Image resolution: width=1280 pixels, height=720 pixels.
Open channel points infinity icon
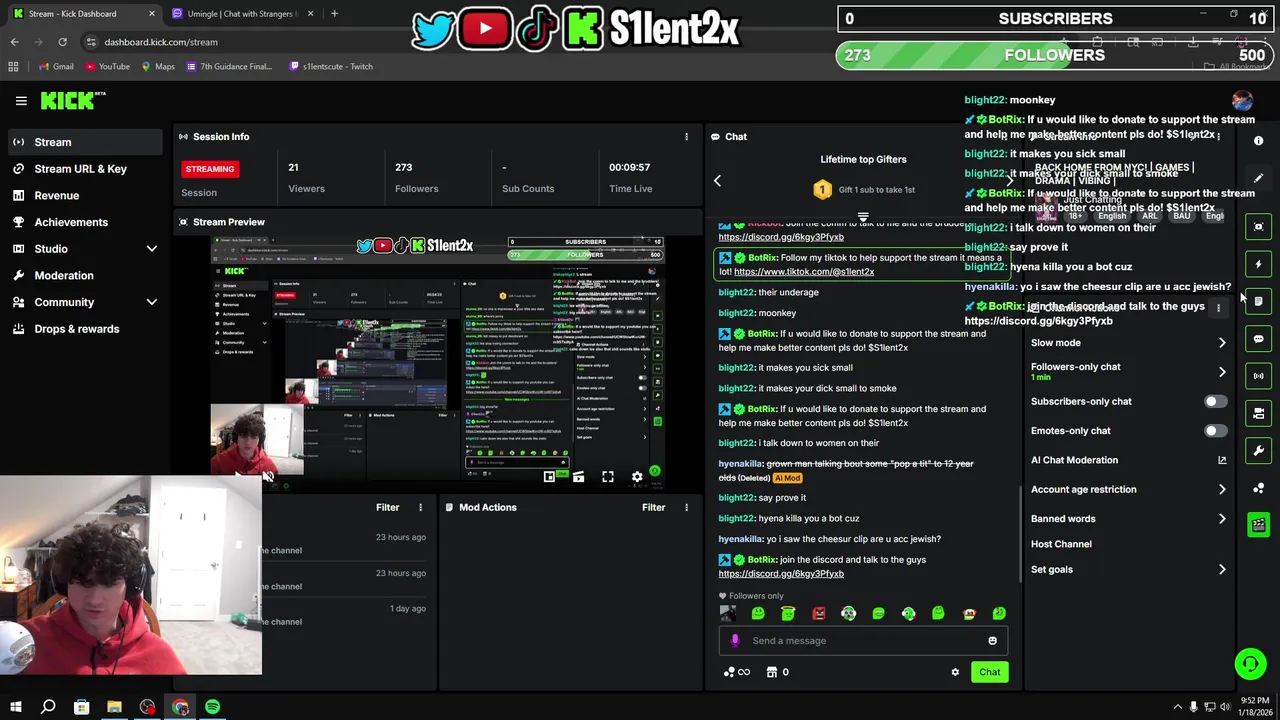736,672
